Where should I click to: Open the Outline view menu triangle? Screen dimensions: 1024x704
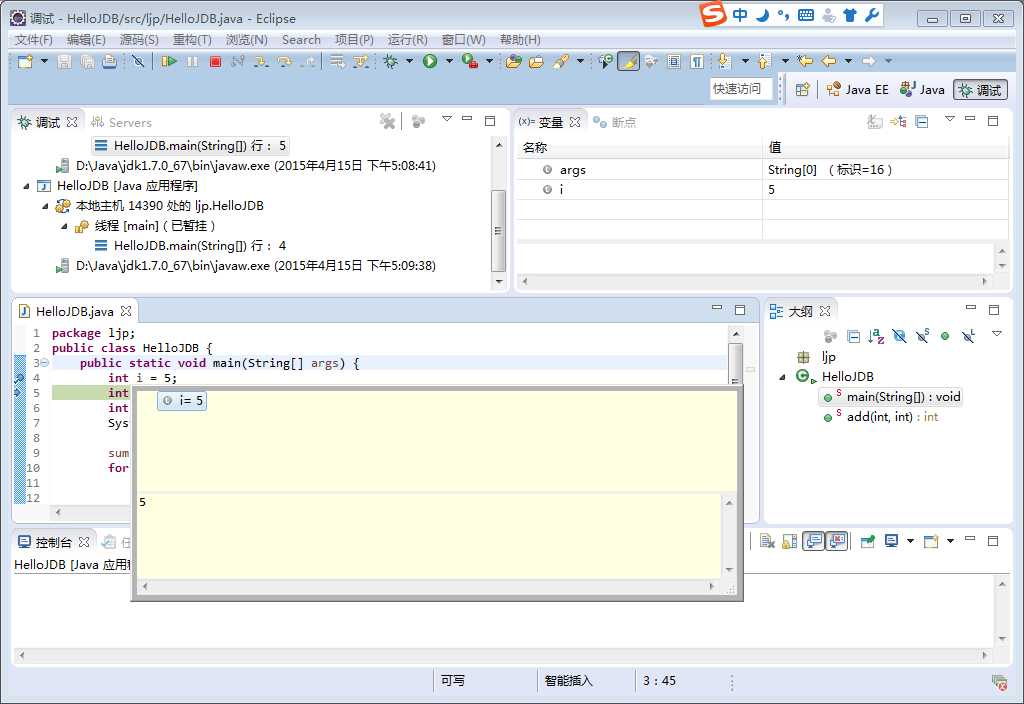(997, 334)
